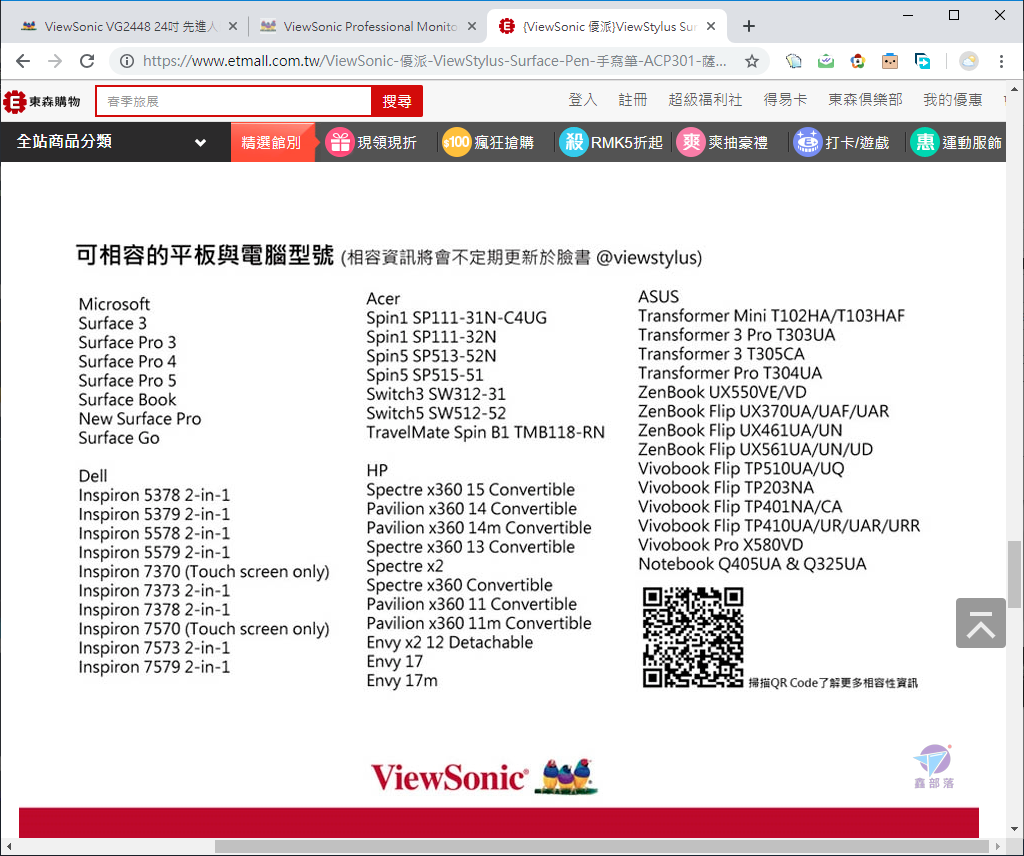1024x856 pixels.
Task: Open the 我的優惠 link
Action: click(x=952, y=100)
